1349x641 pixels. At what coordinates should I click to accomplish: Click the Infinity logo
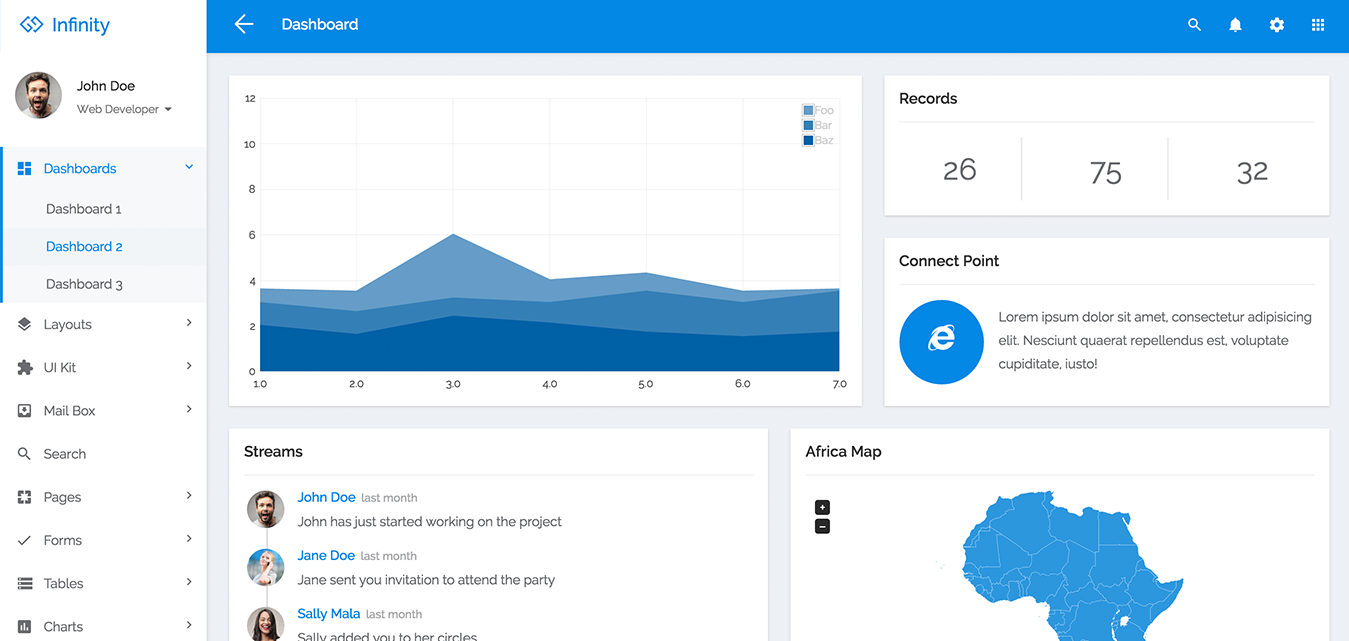pyautogui.click(x=66, y=25)
